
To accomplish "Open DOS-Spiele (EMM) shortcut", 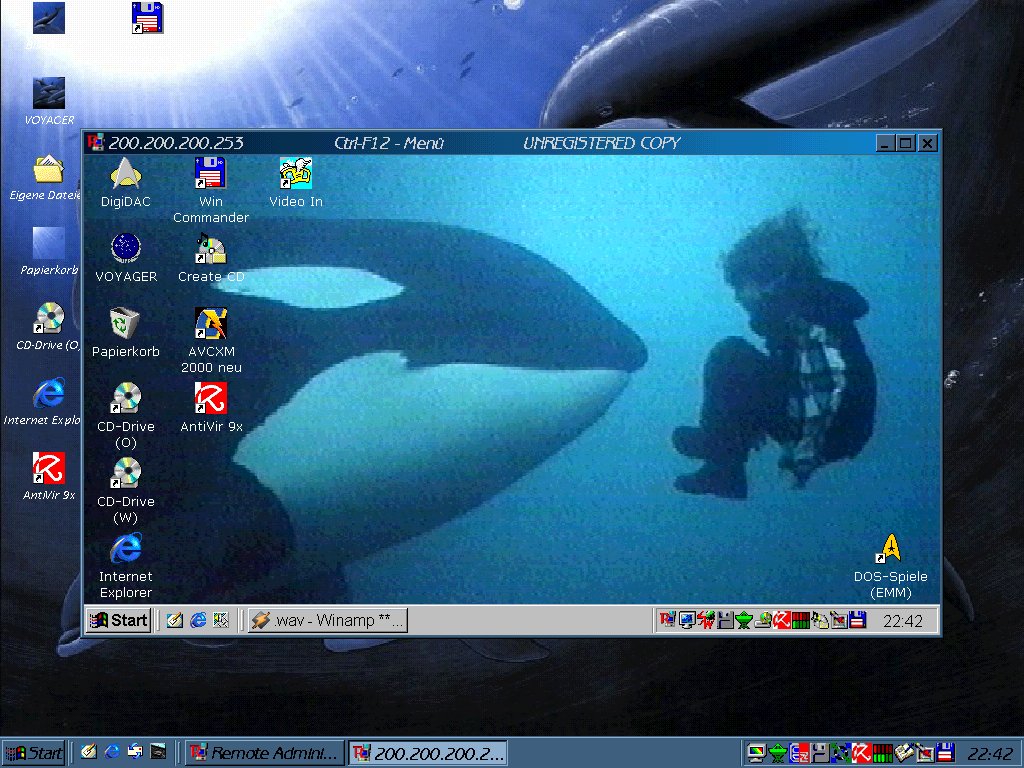I will (x=890, y=549).
